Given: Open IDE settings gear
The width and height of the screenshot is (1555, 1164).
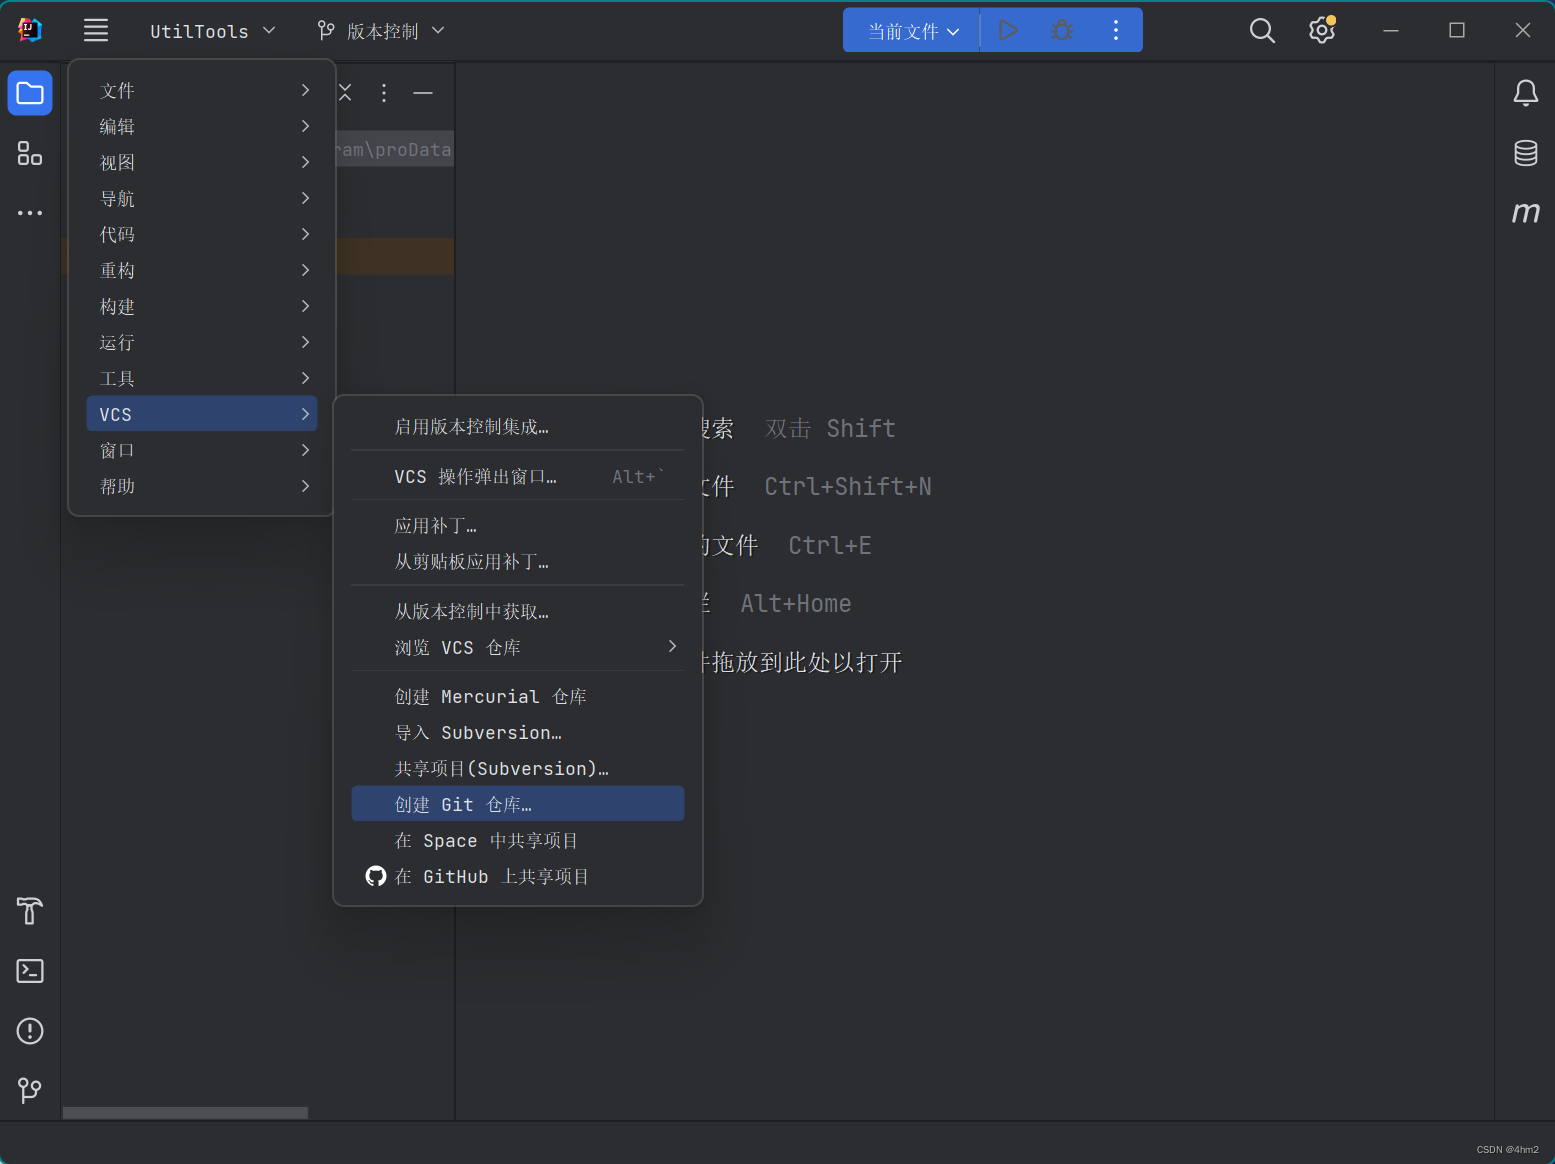Looking at the screenshot, I should (x=1322, y=30).
